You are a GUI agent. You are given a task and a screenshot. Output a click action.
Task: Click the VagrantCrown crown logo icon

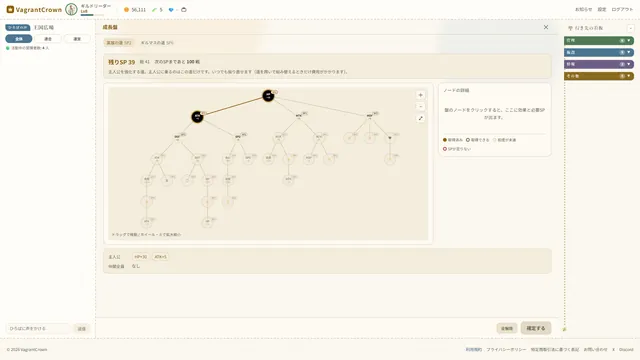10,9
